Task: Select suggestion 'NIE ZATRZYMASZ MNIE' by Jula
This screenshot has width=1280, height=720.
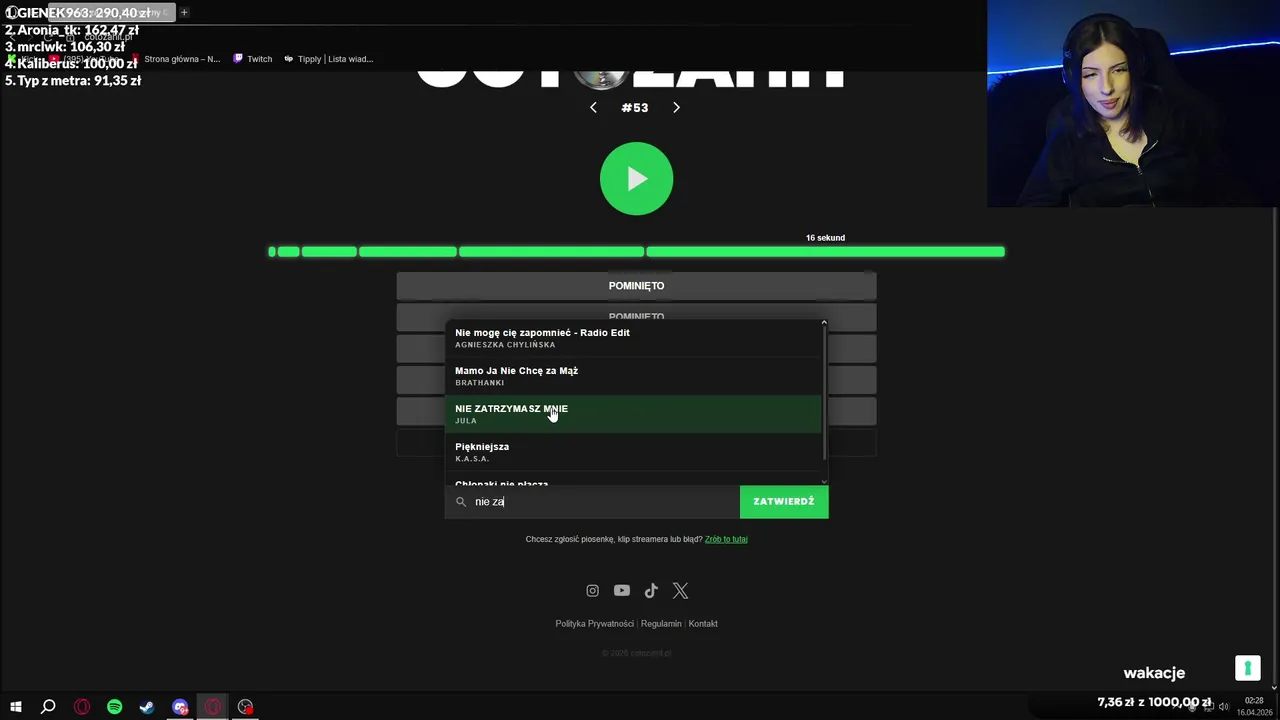Action: point(632,414)
